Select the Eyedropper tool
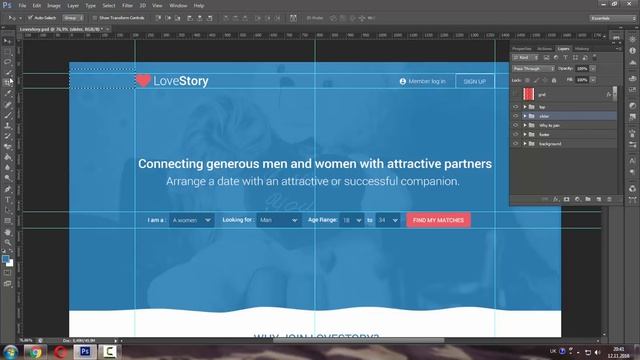This screenshot has width=640, height=360. [7, 93]
